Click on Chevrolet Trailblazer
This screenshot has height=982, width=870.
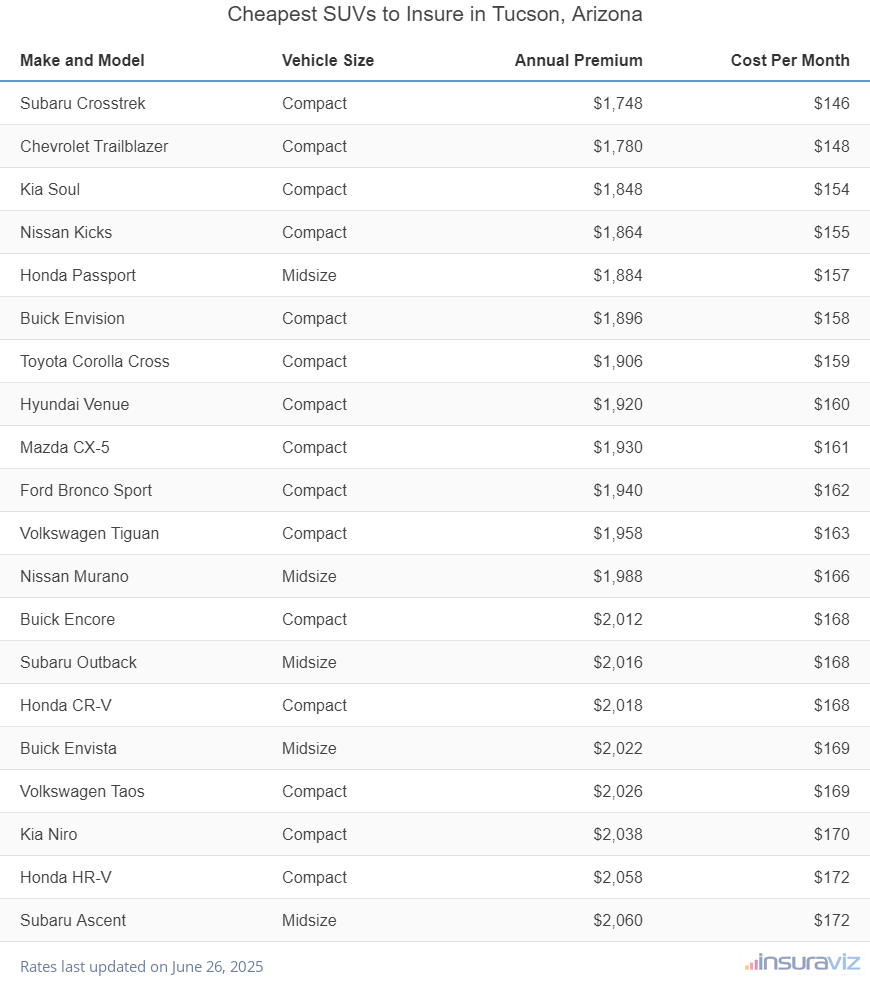94,146
